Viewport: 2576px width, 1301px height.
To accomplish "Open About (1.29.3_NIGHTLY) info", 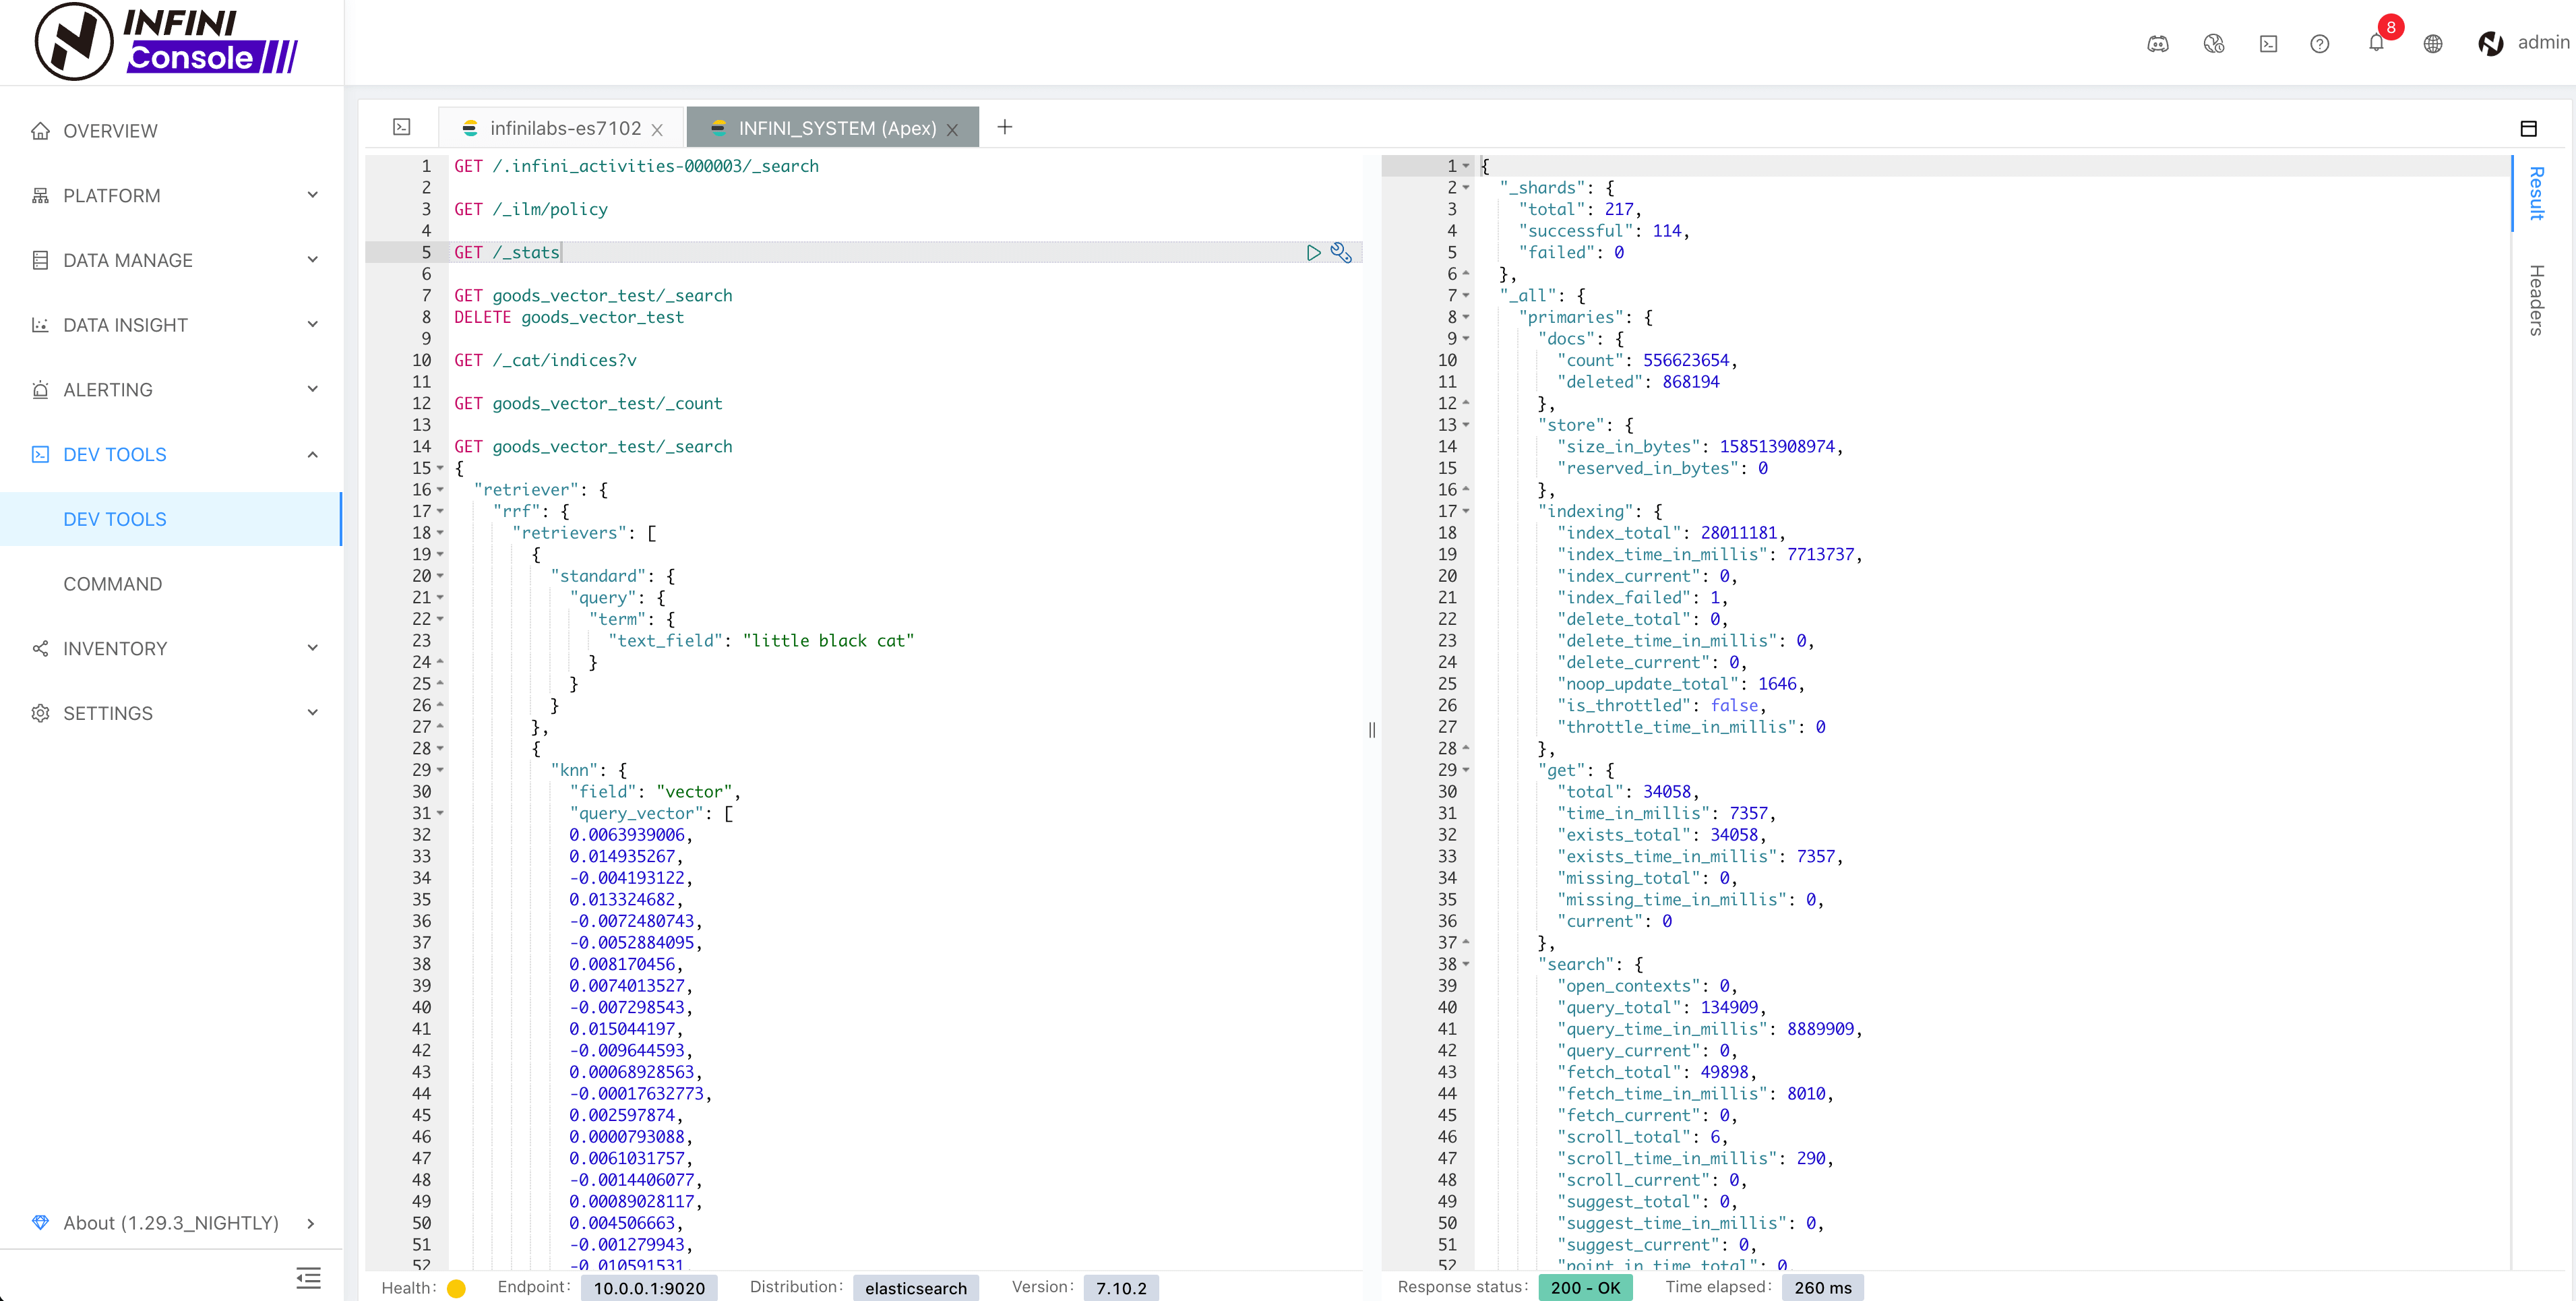I will (172, 1223).
